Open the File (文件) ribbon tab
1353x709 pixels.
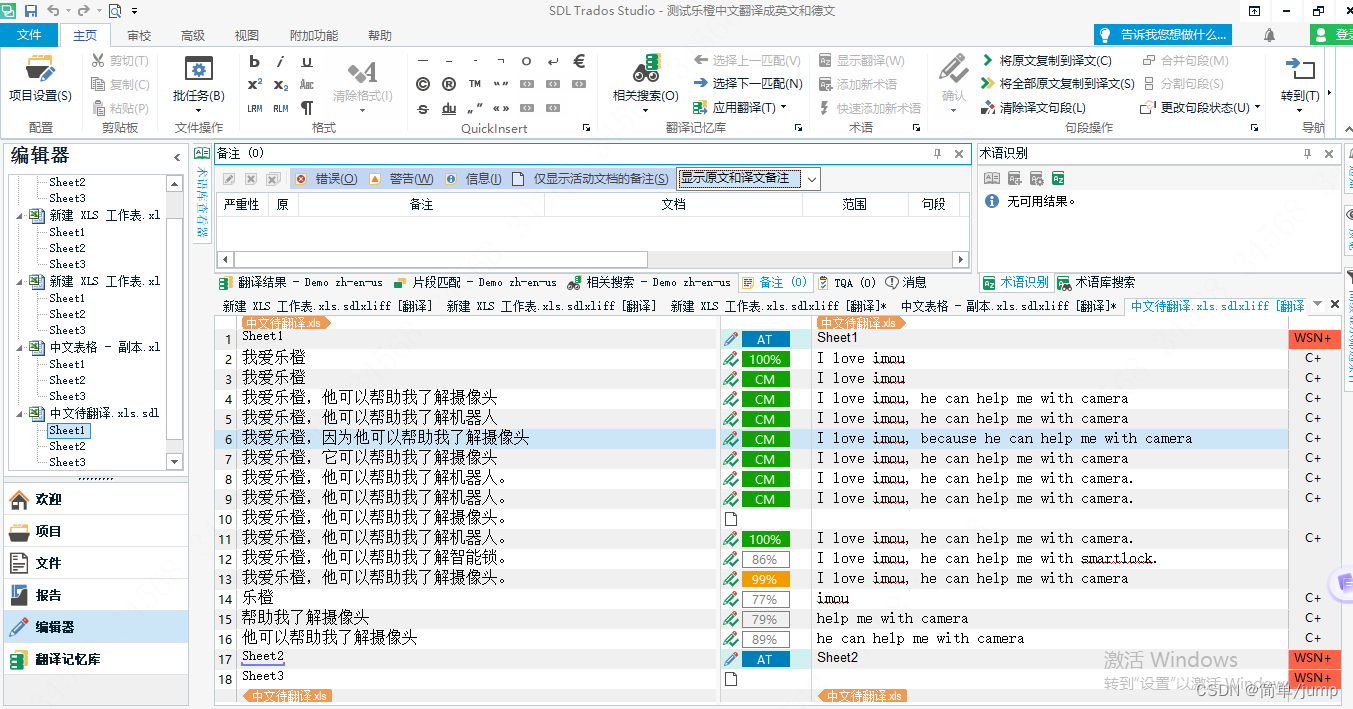(x=30, y=35)
